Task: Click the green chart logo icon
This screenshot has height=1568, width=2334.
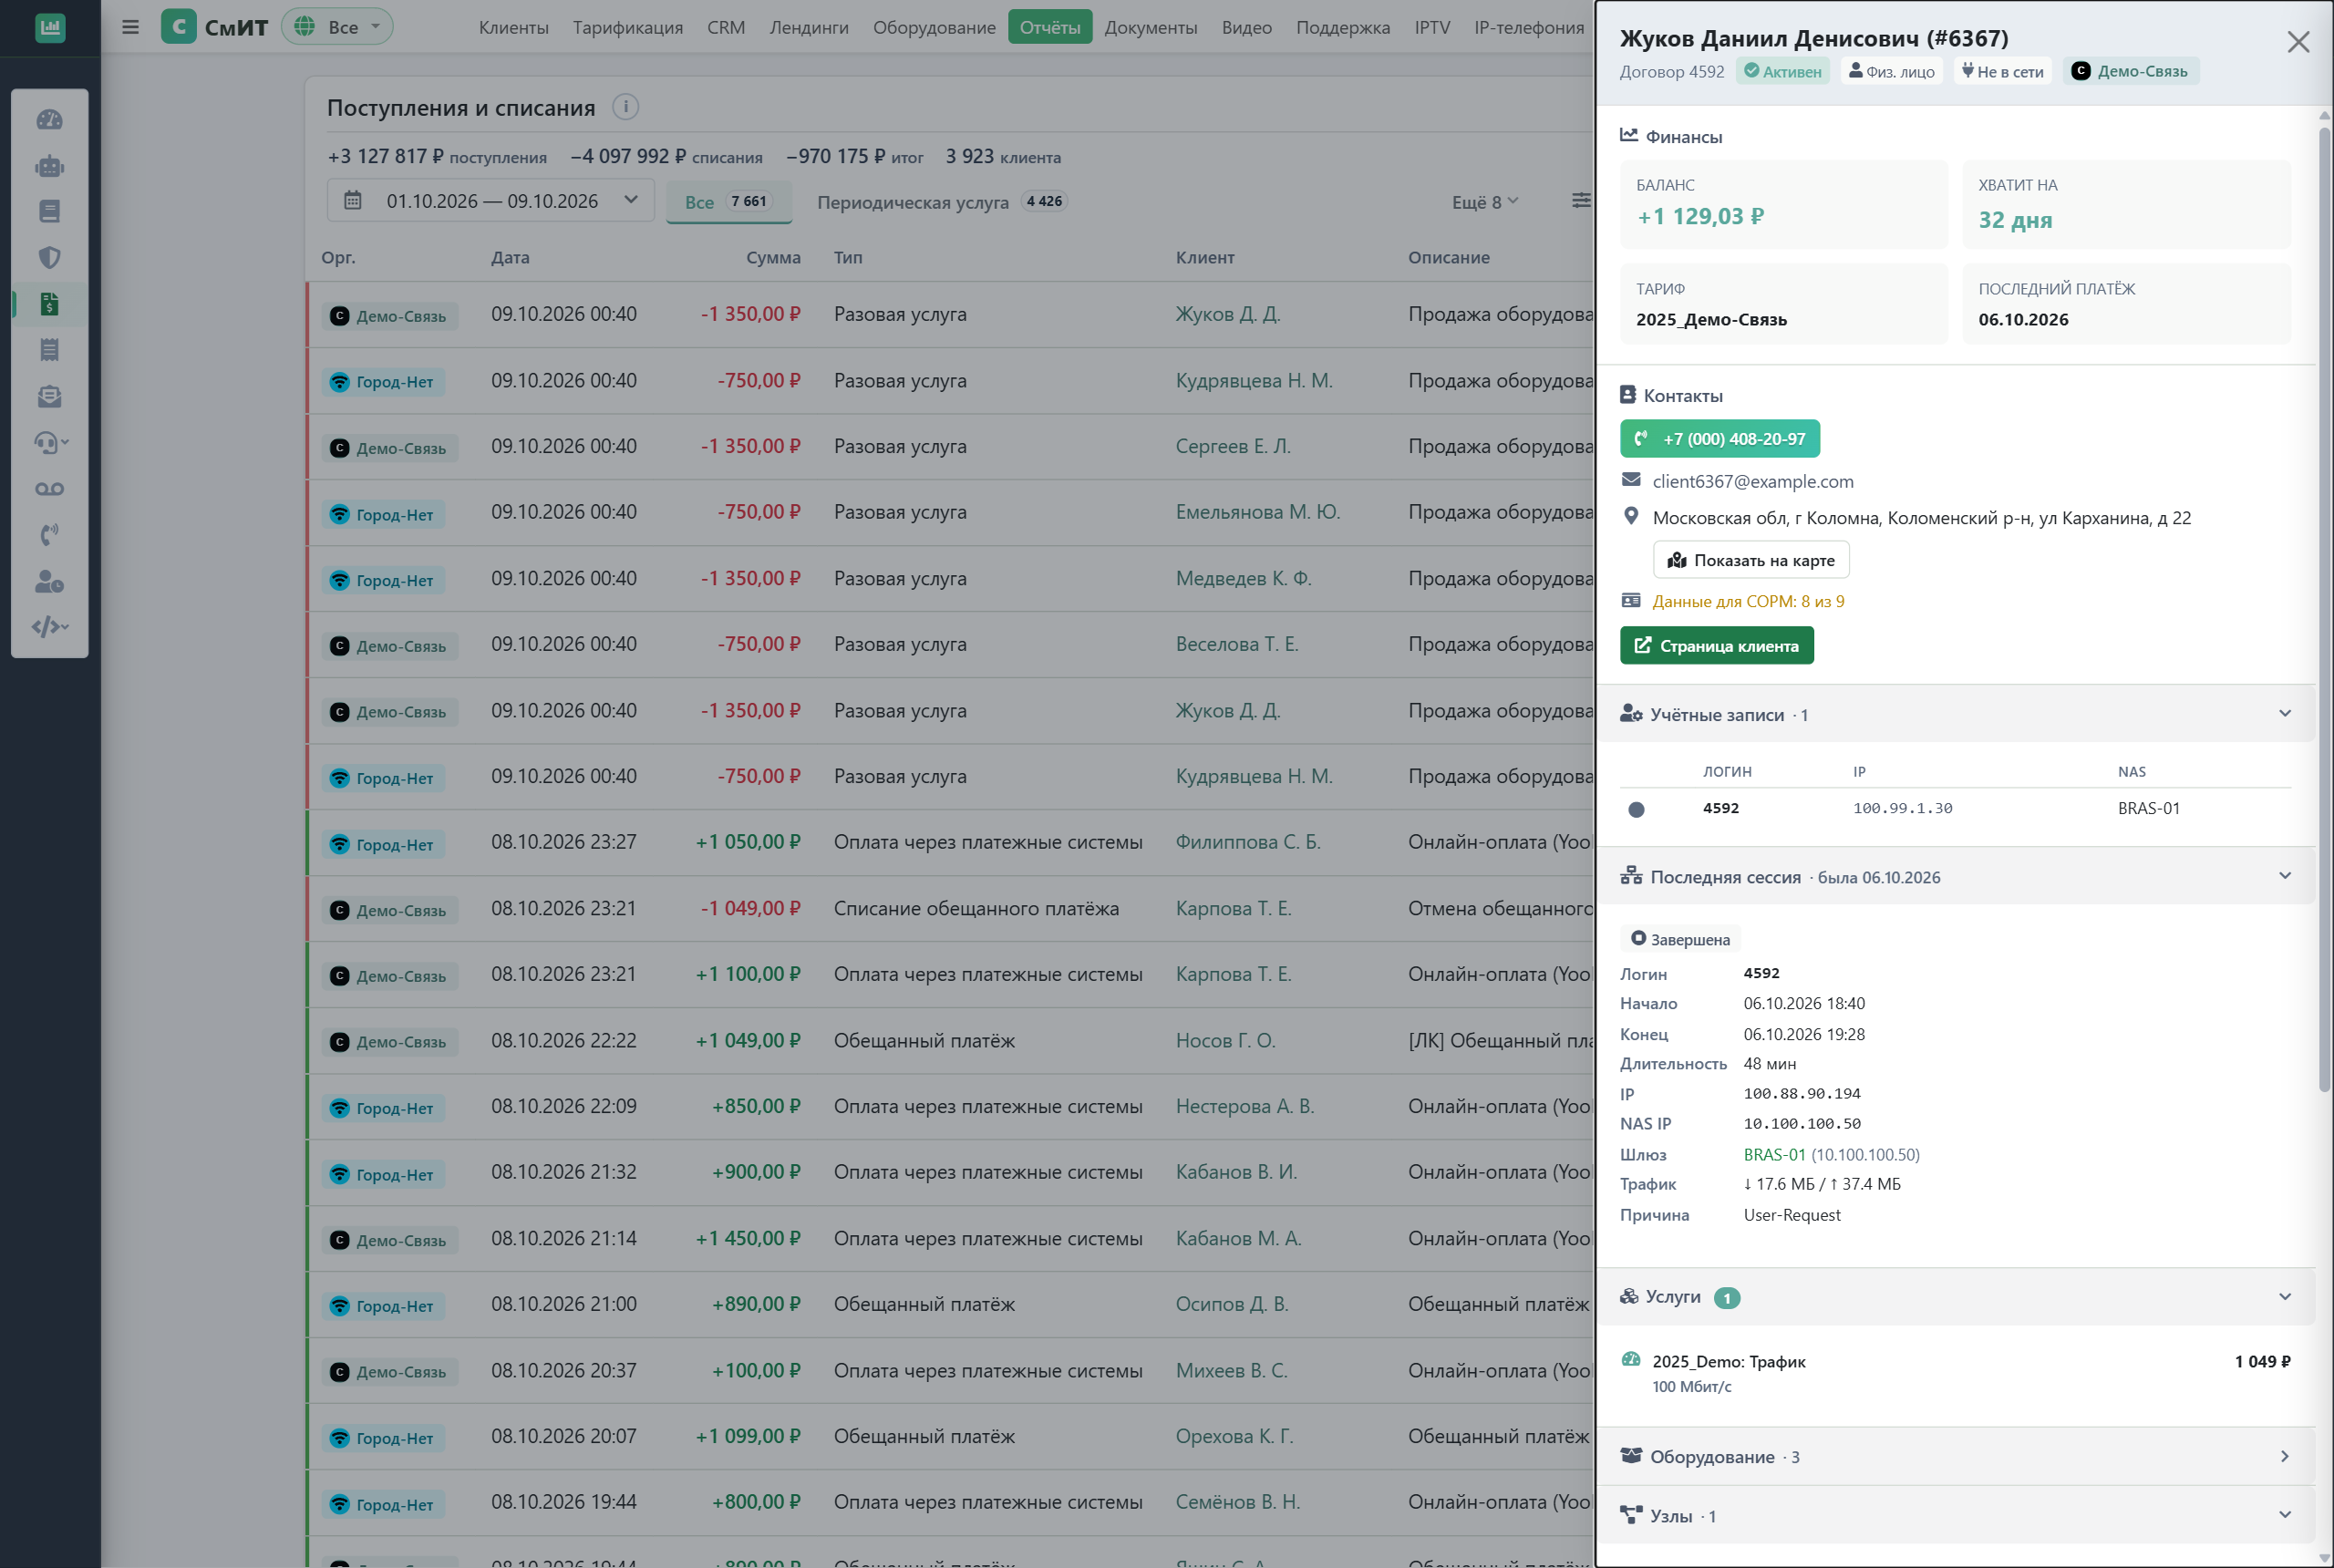Action: [x=50, y=27]
